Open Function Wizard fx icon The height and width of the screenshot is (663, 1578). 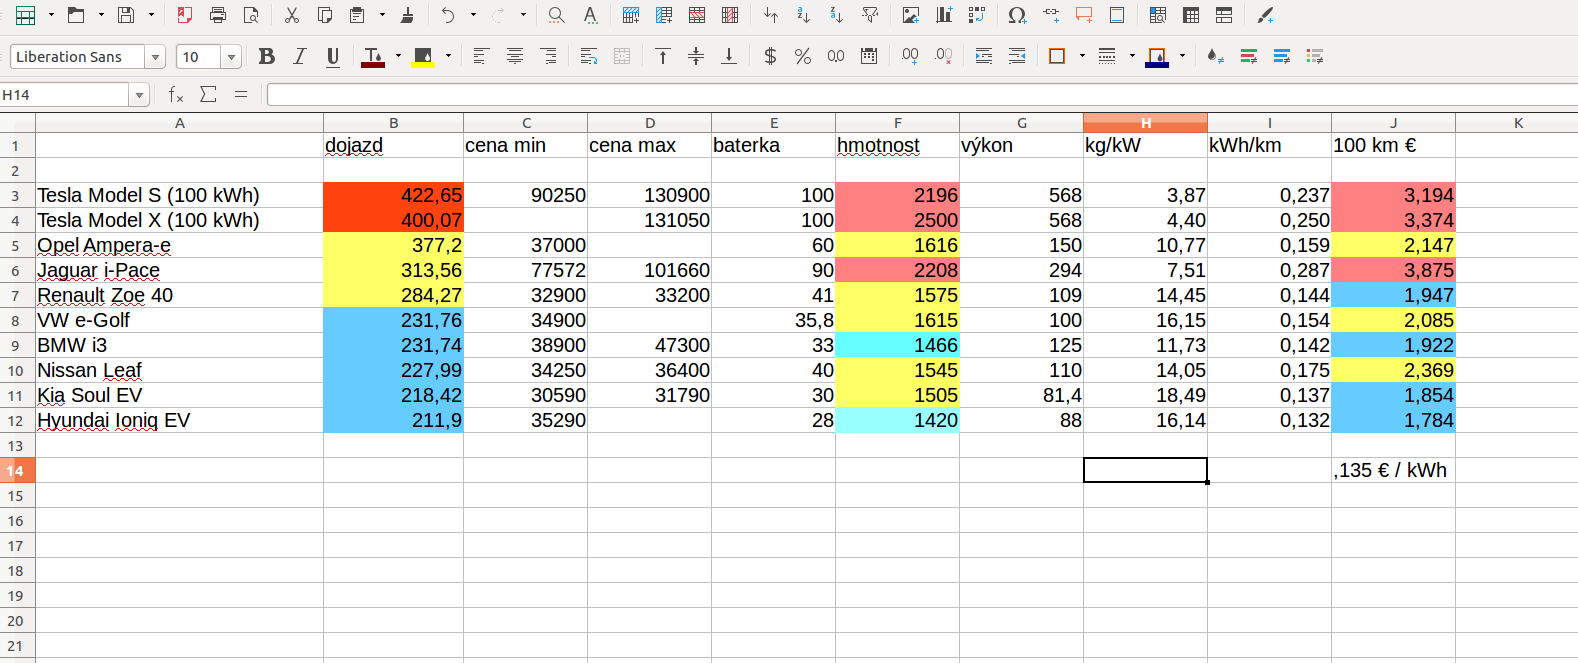[176, 94]
